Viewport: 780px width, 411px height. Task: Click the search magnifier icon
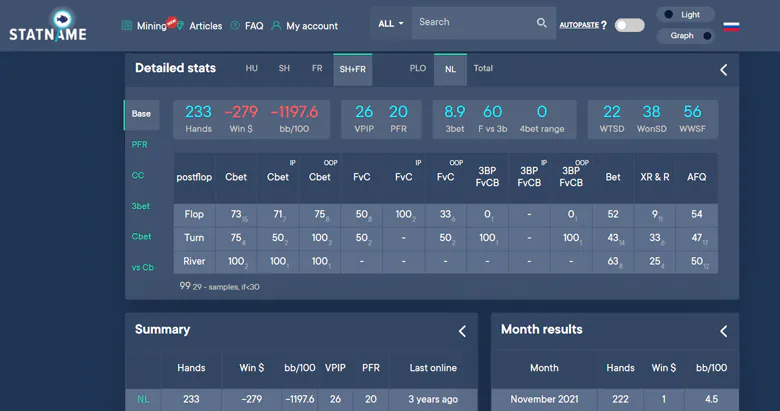(542, 22)
